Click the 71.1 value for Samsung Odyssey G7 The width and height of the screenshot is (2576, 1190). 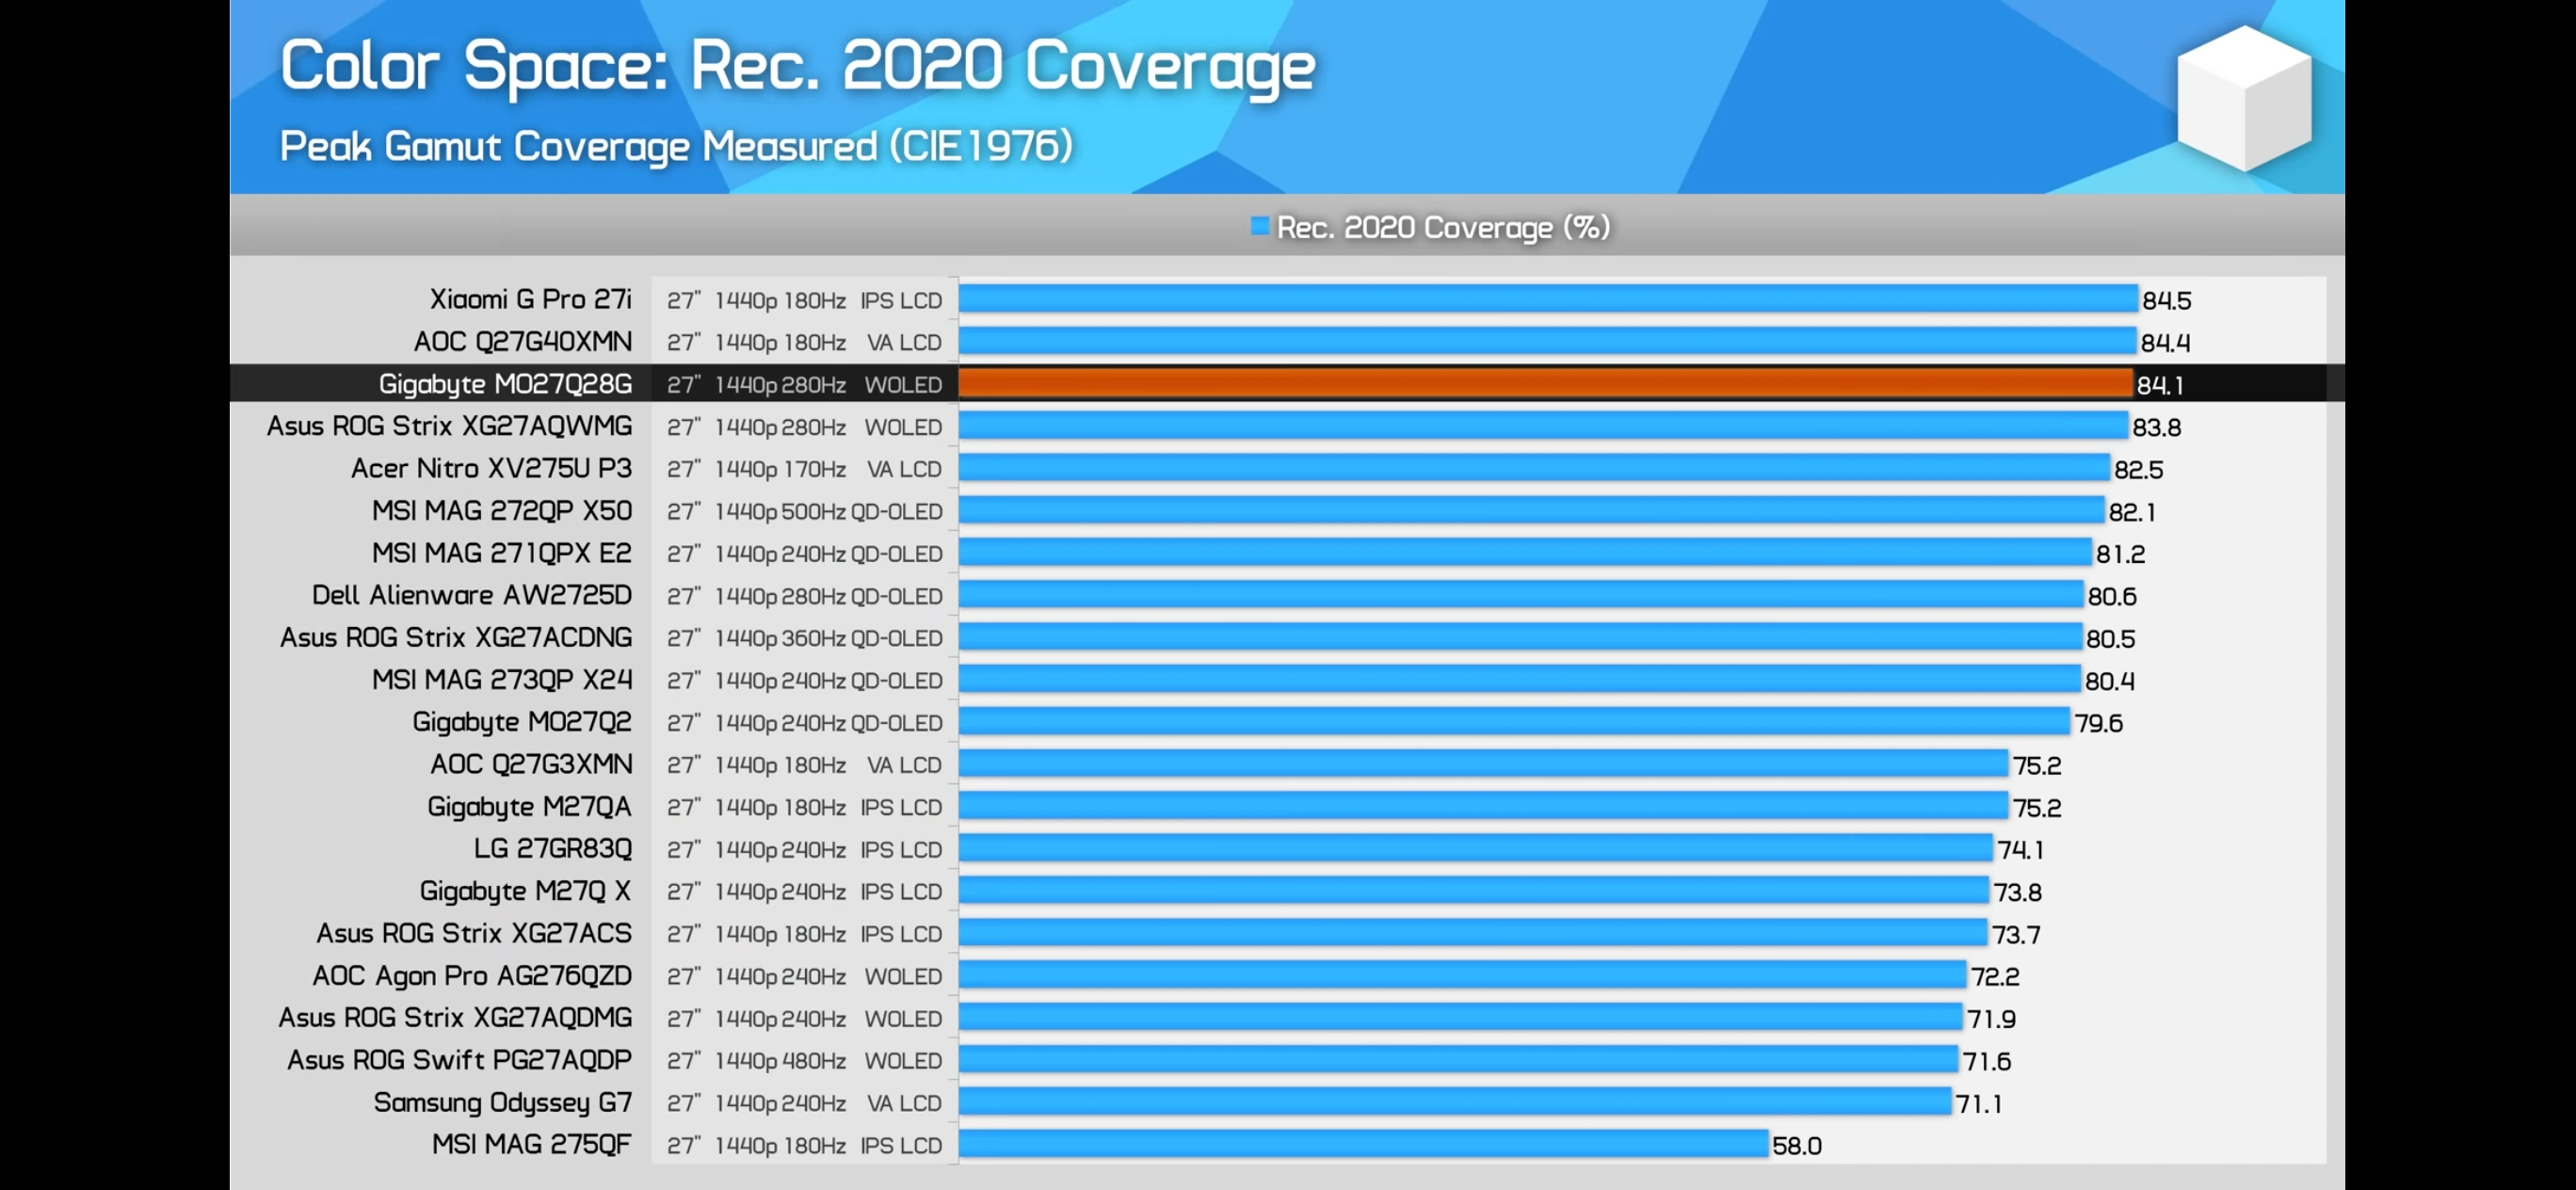pos(1979,1103)
